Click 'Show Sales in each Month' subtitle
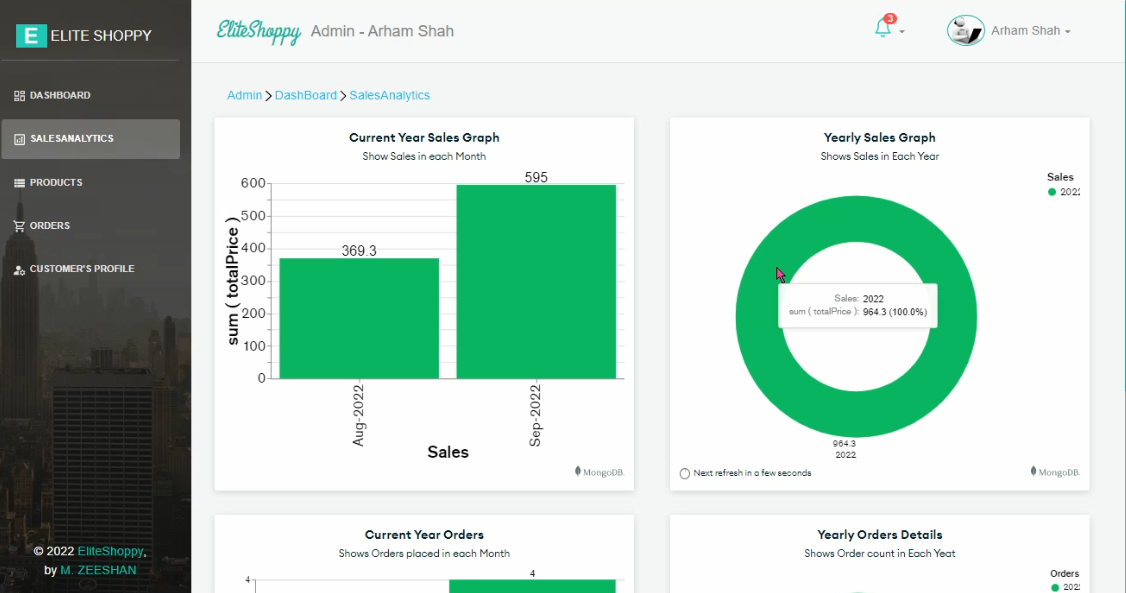The height and width of the screenshot is (593, 1126). [424, 157]
